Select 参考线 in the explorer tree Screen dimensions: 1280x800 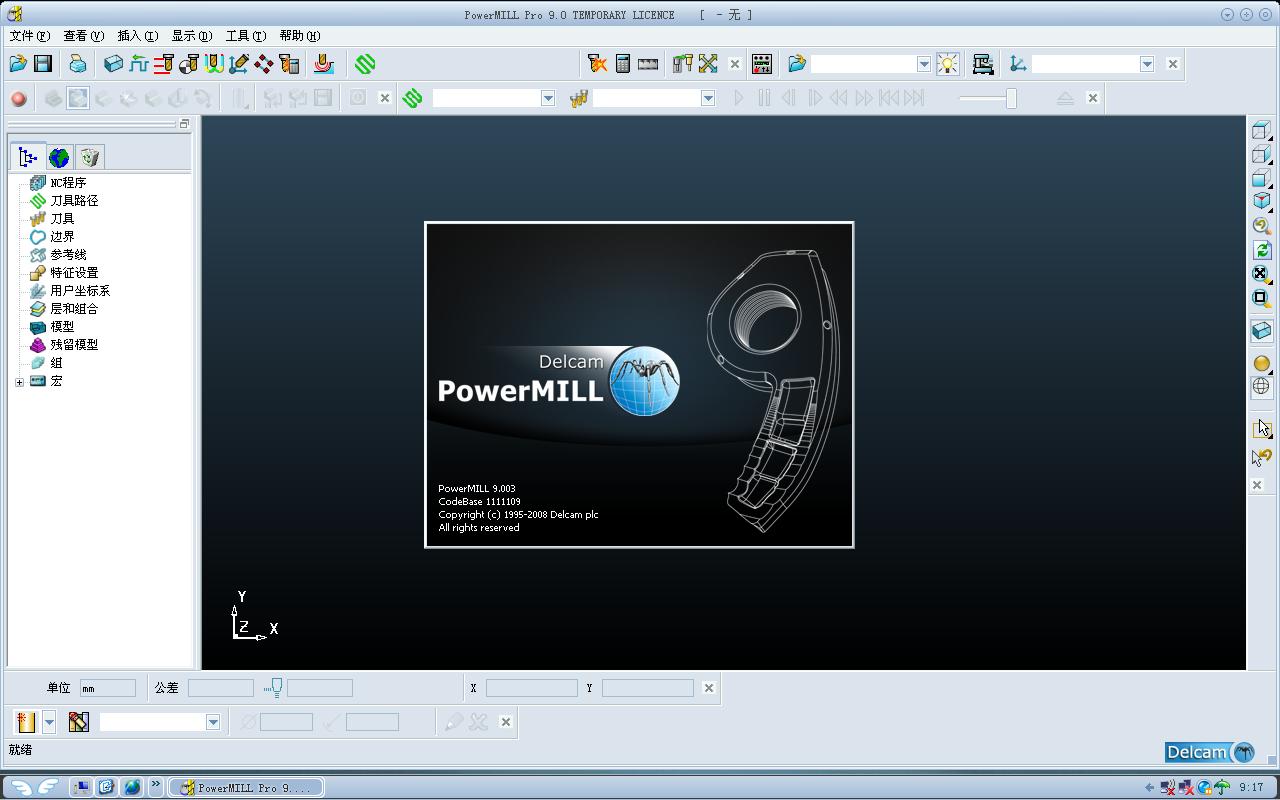[68, 255]
